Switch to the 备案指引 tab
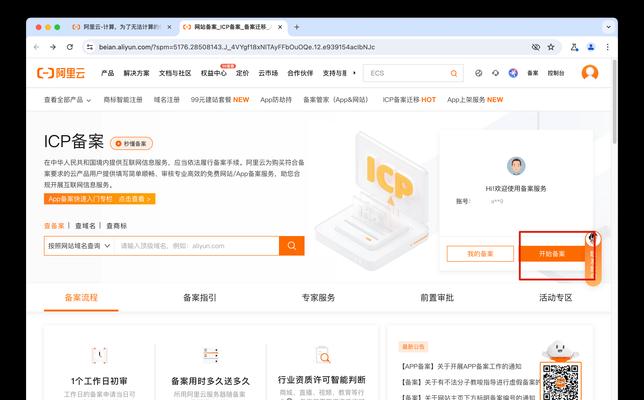The height and width of the screenshot is (400, 644). point(200,297)
